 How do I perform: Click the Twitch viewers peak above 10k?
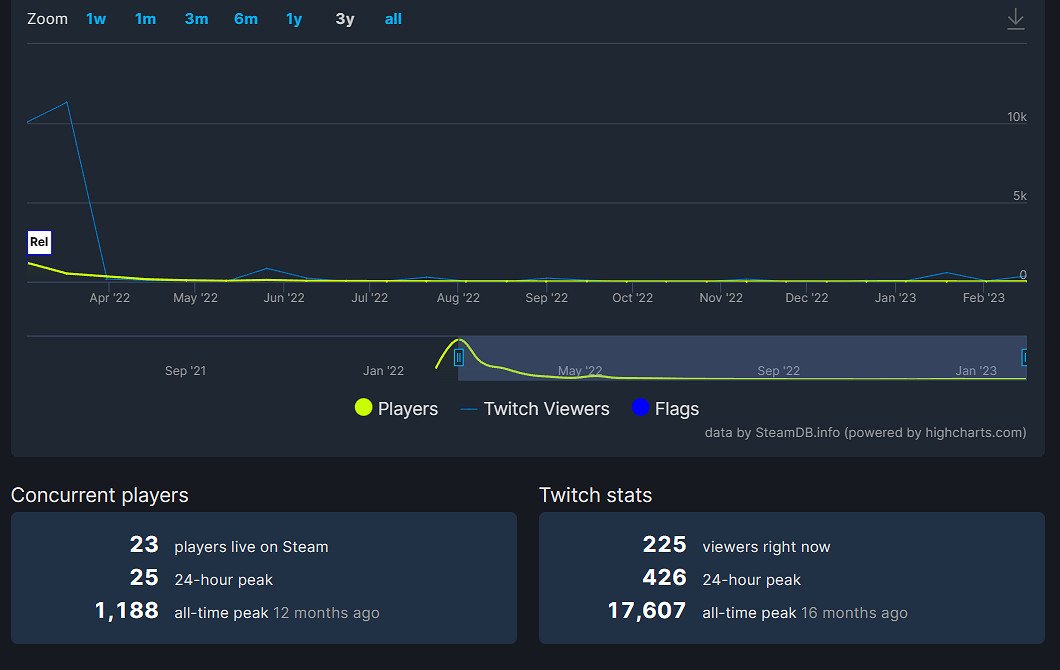[x=67, y=102]
